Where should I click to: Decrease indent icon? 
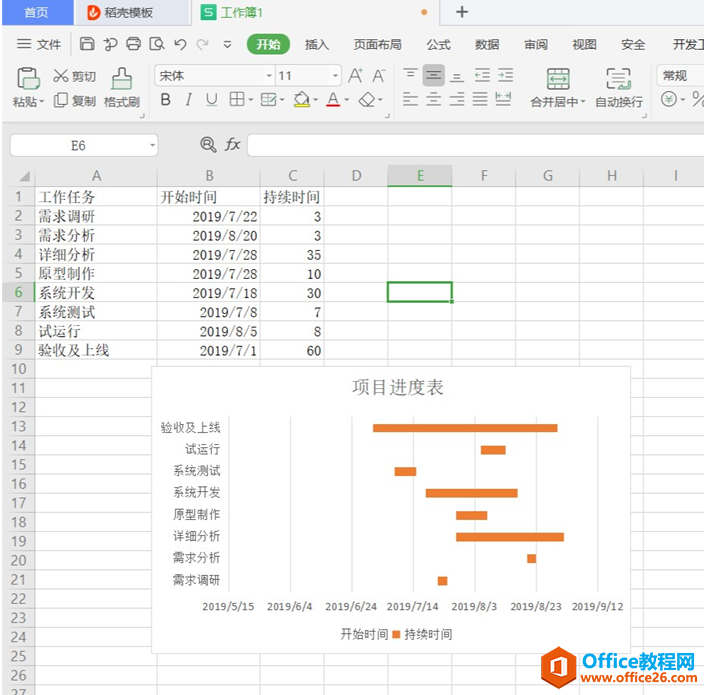(x=482, y=75)
